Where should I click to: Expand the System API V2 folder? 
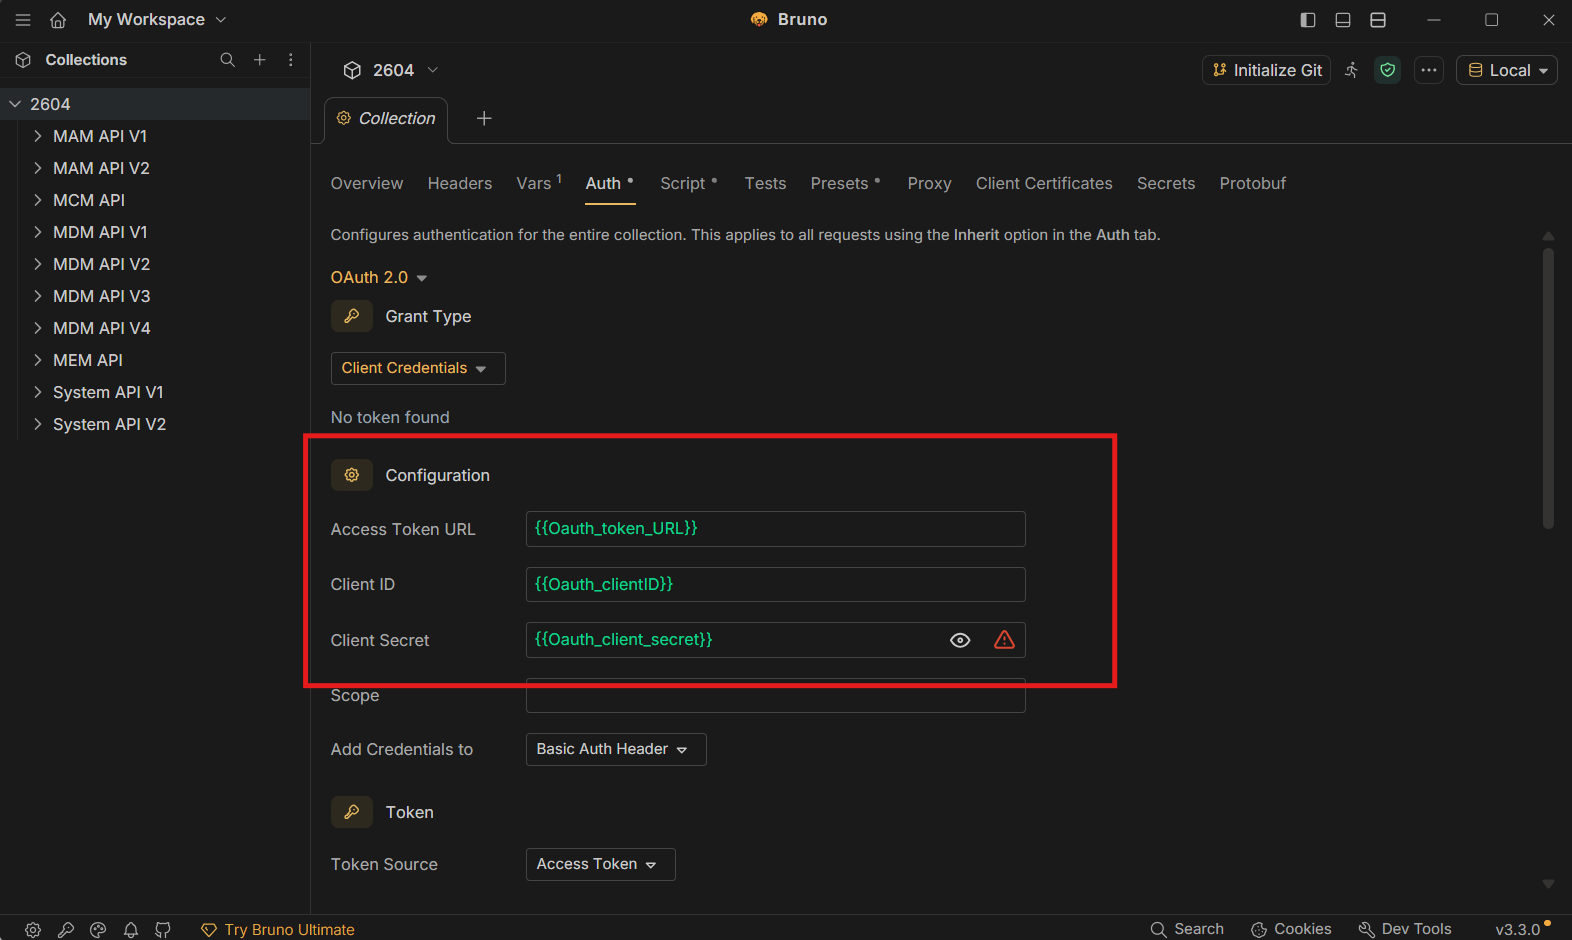pyautogui.click(x=38, y=424)
